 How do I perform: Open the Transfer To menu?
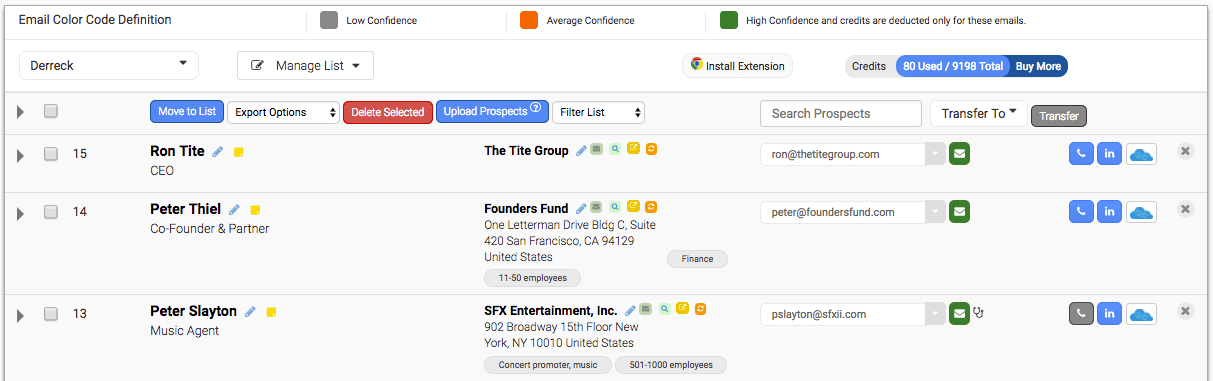point(979,114)
